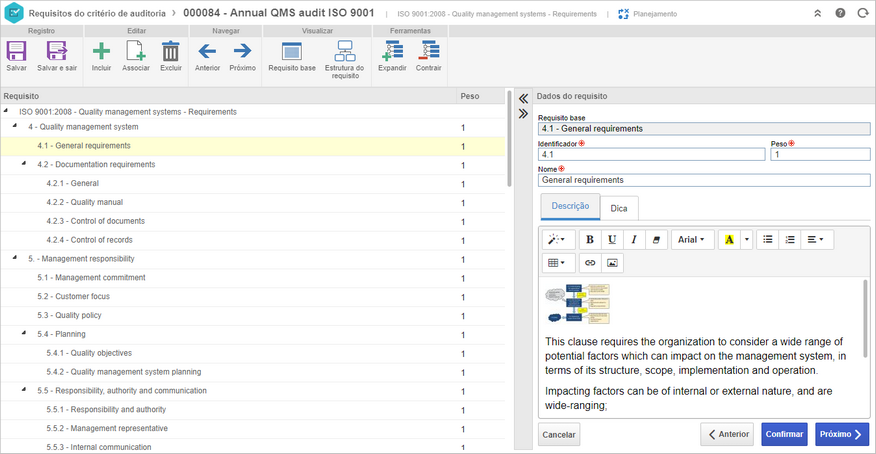This screenshot has width=876, height=454.
Task: Click the requirement tree vertical scrollbar
Action: 509,139
